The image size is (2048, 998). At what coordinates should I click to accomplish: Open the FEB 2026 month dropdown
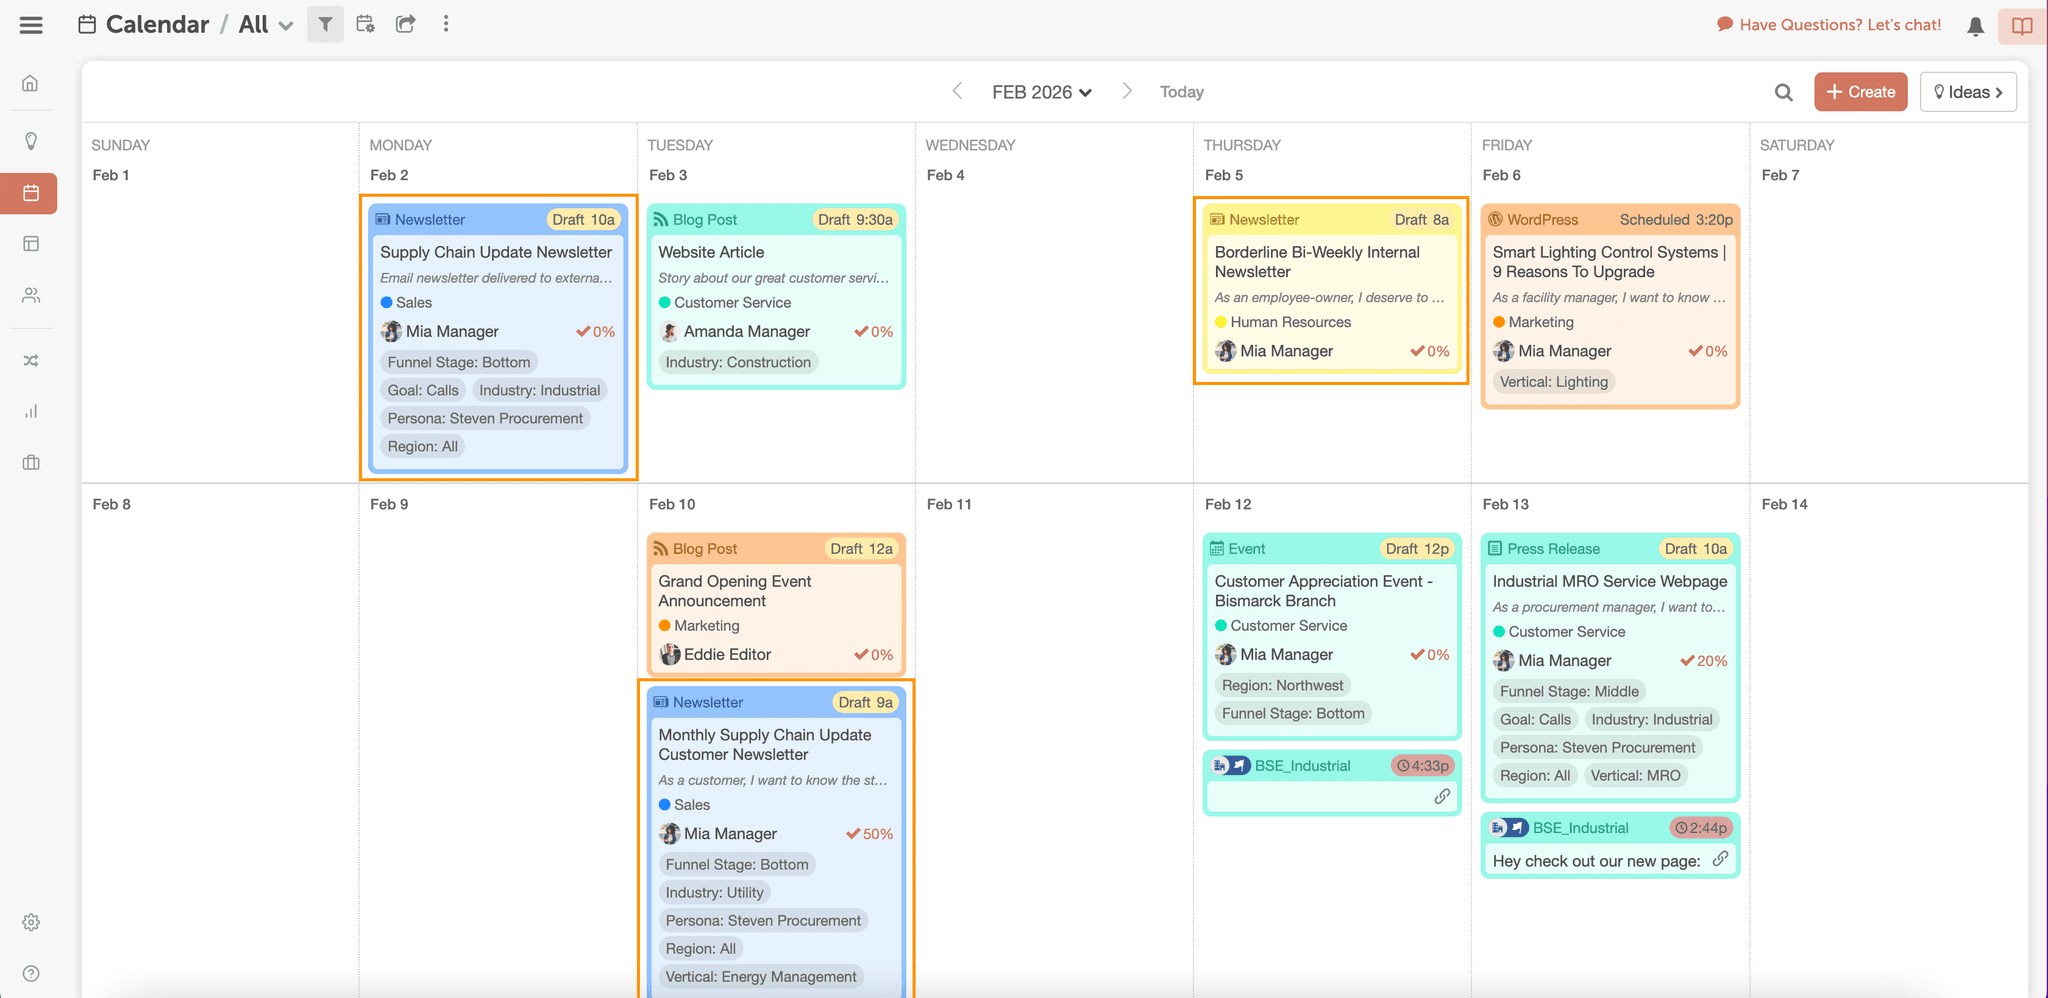pos(1041,91)
